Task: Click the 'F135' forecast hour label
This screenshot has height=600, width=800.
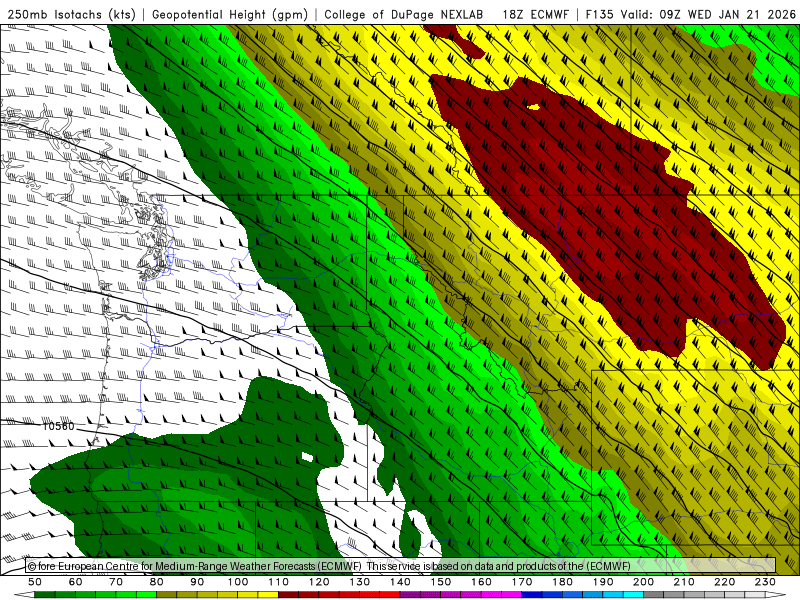Action: pos(599,14)
